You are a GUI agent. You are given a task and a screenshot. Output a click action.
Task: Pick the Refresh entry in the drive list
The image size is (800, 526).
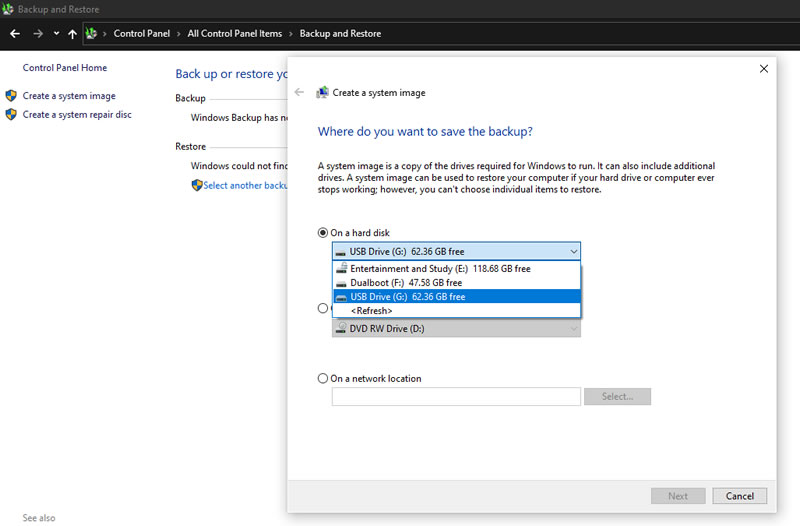457,310
